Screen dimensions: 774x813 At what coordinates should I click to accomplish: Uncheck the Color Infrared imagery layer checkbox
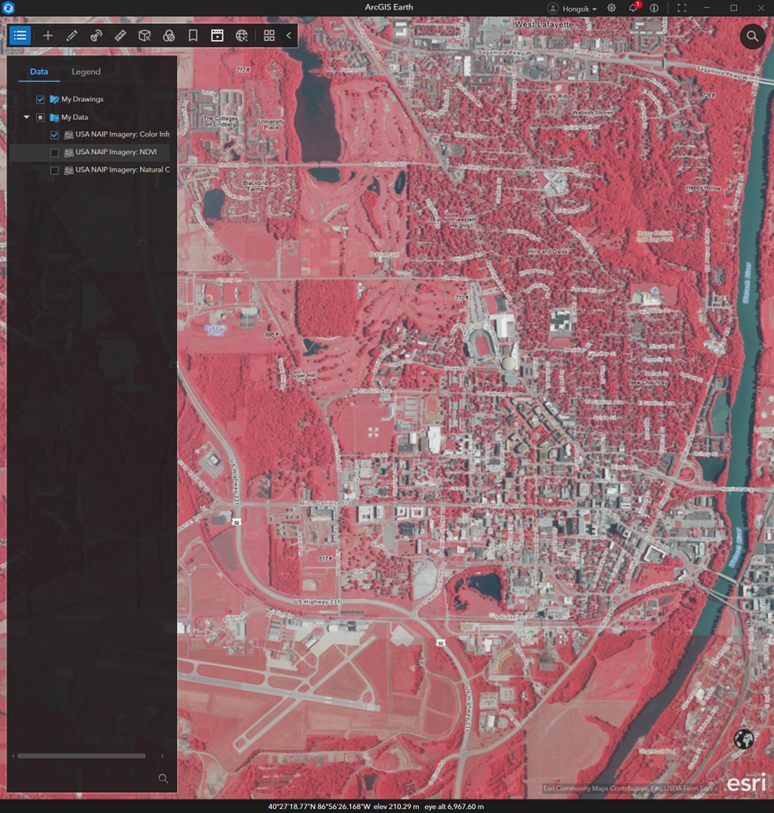54,135
